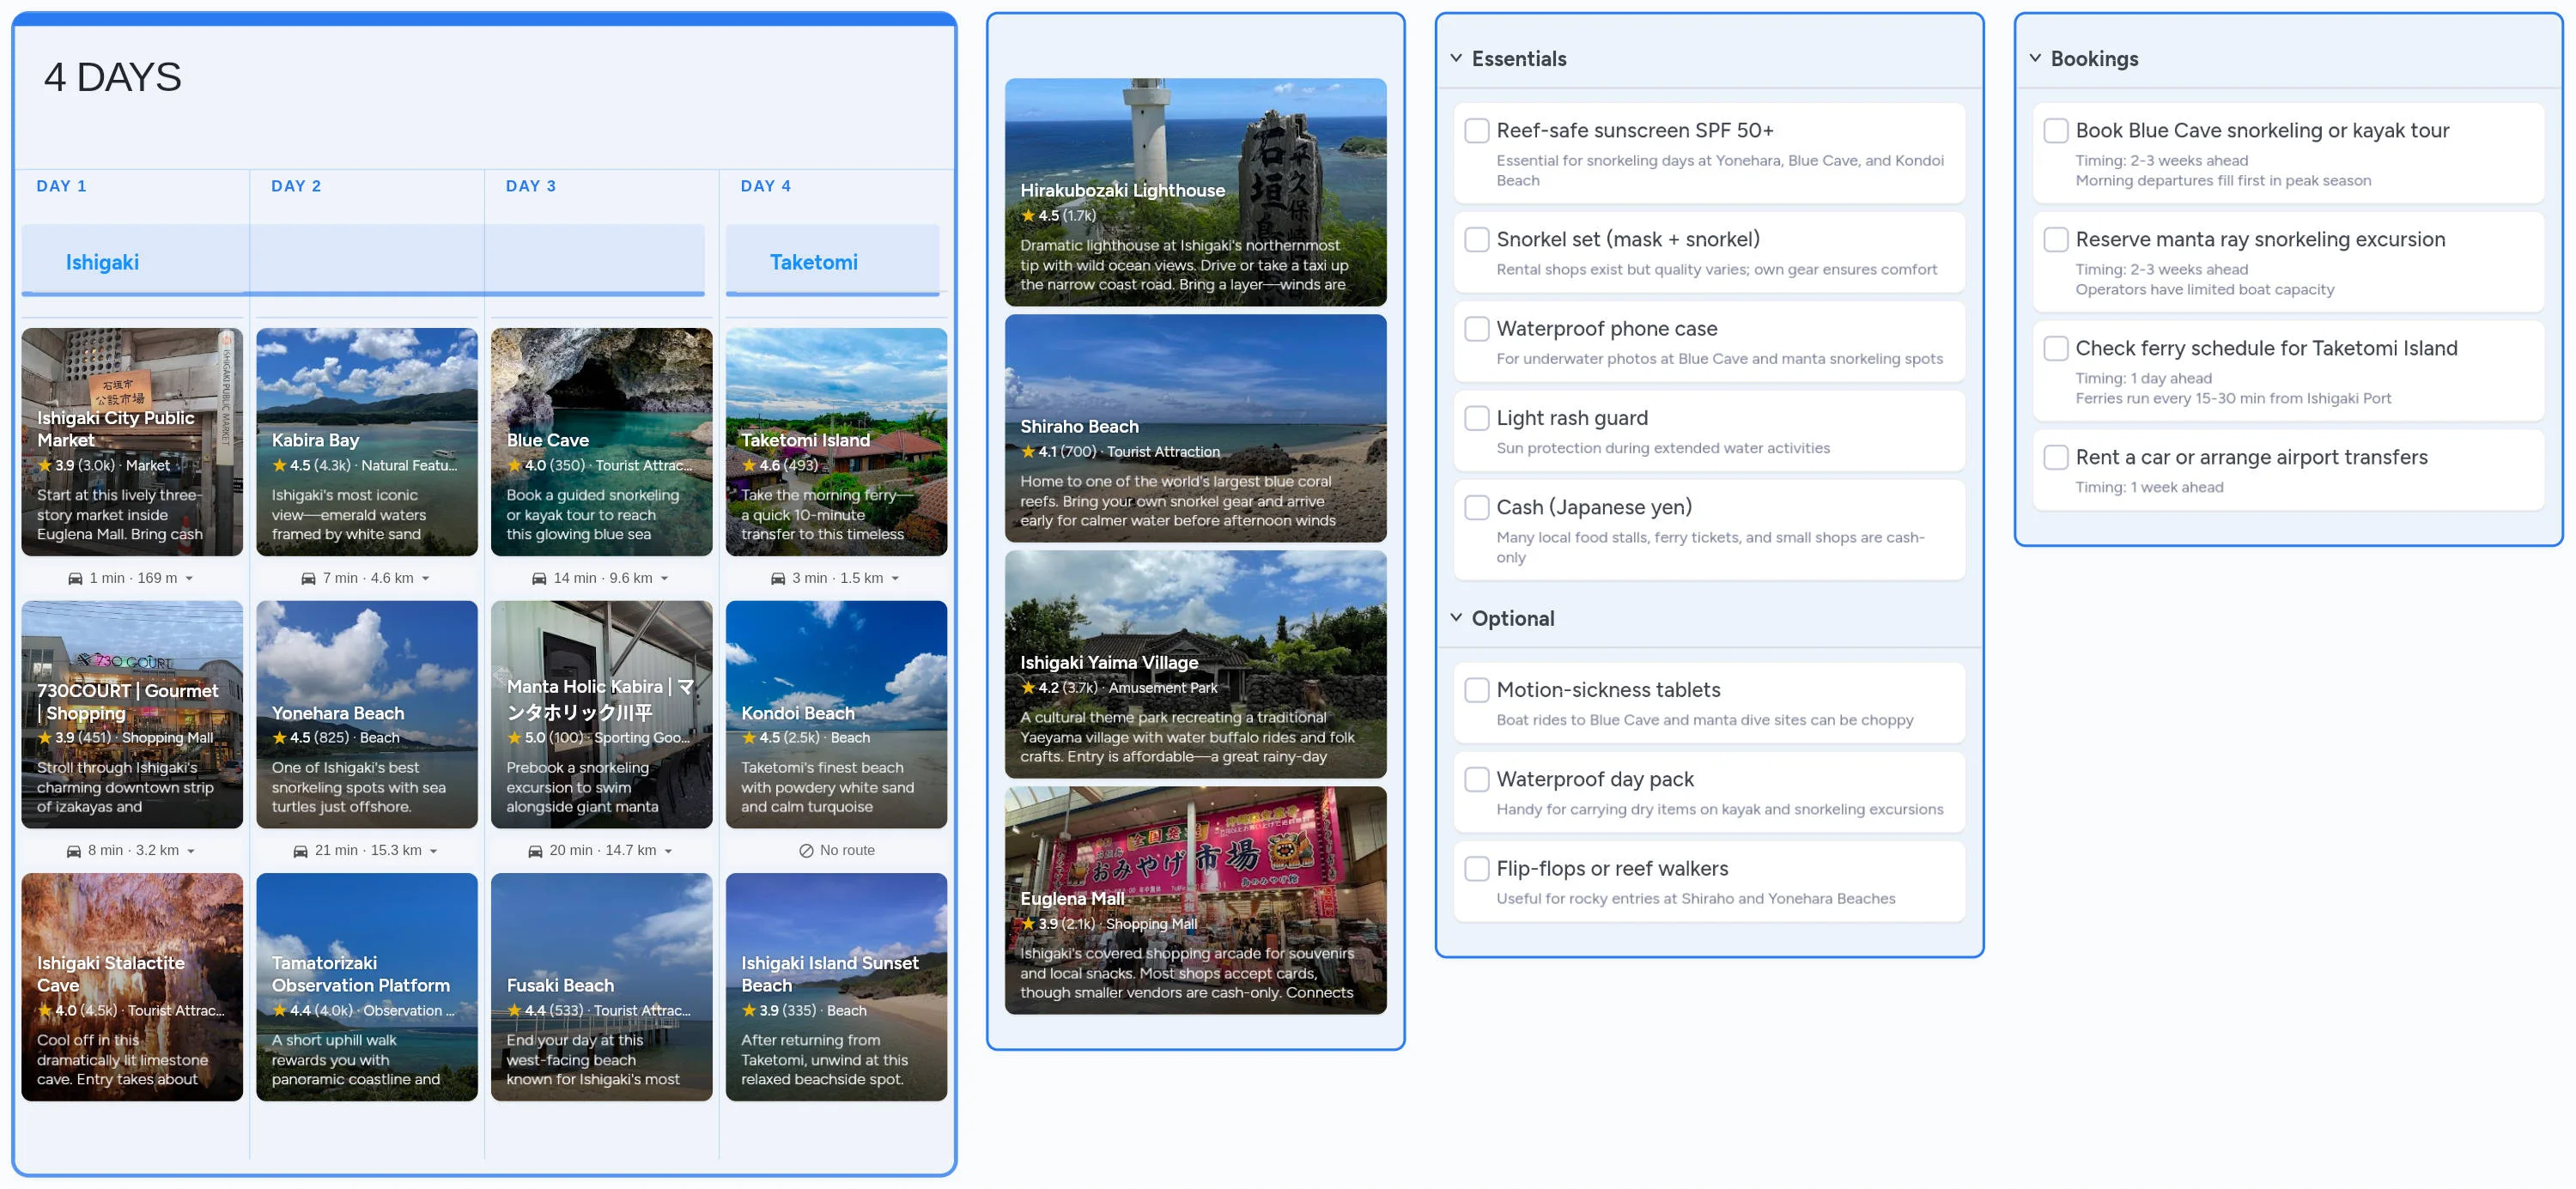Screen dimensions: 2576x1189
Task: Click car icon for 1 min 169 m route
Action: 75,578
